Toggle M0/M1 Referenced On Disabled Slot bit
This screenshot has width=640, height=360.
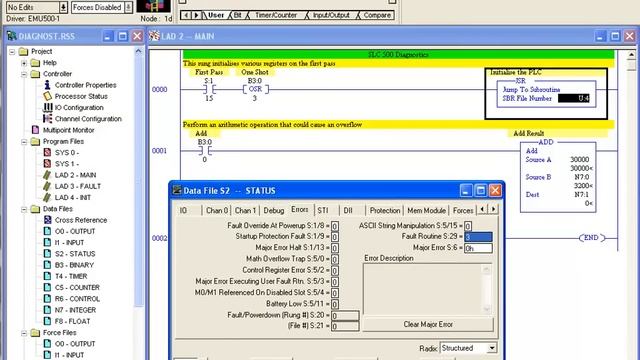point(335,293)
